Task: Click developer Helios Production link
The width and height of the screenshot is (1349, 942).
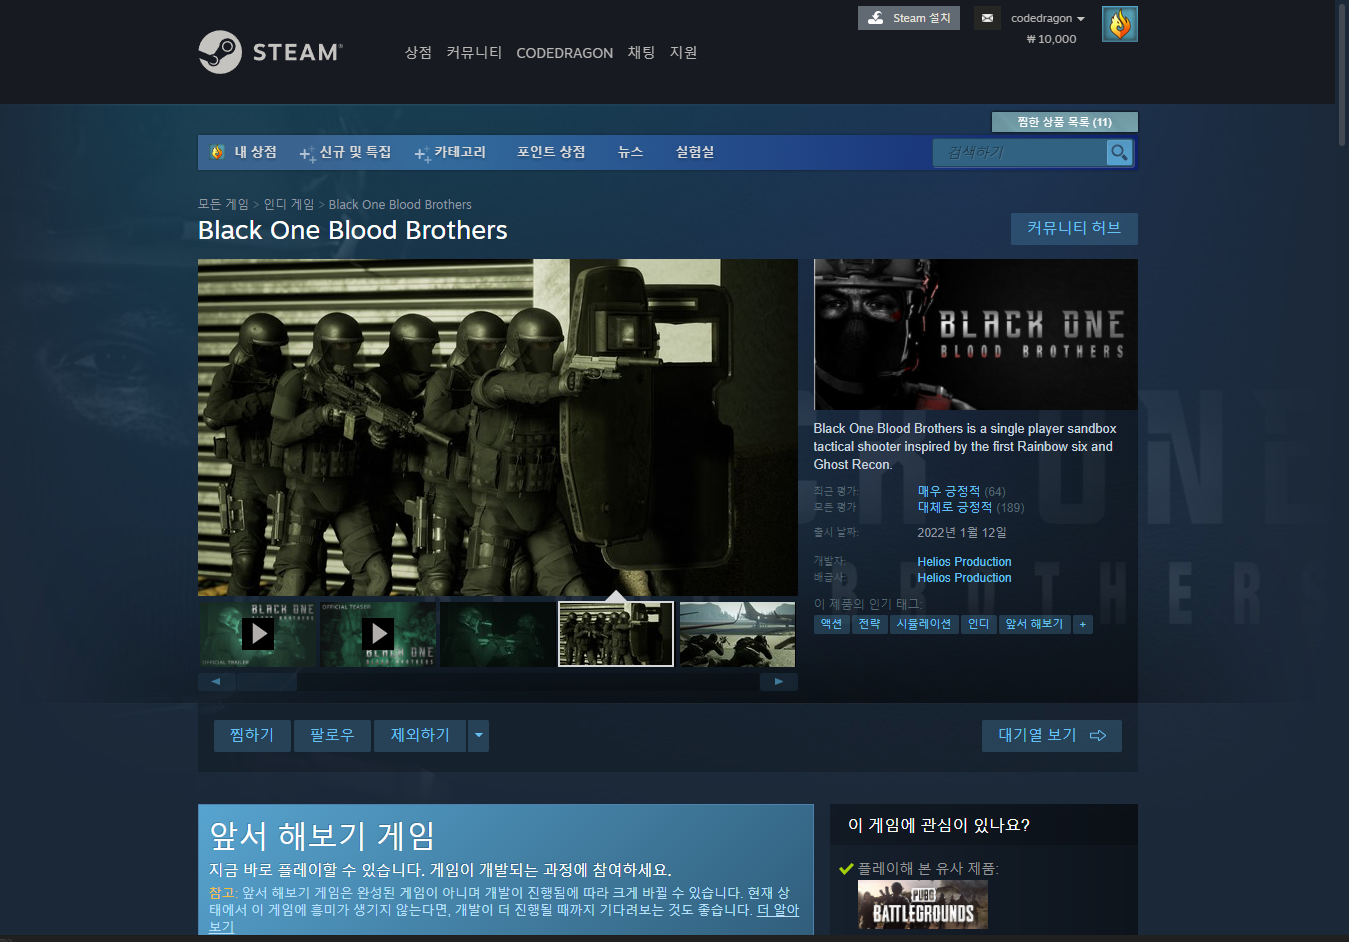Action: (x=964, y=562)
